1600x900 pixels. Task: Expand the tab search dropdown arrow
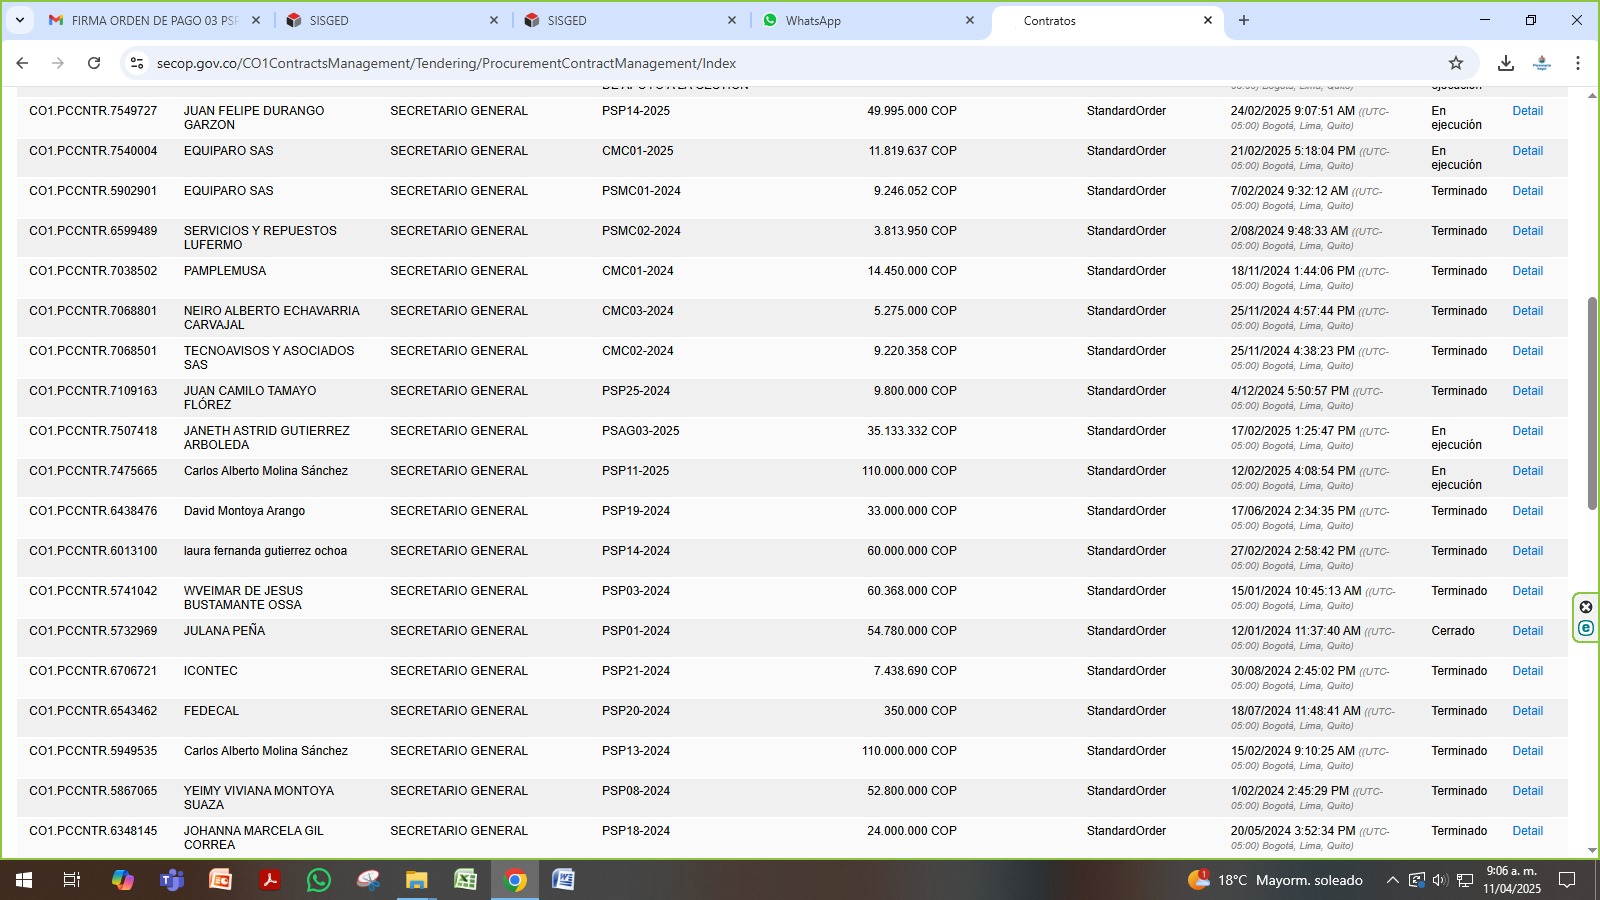click(19, 20)
